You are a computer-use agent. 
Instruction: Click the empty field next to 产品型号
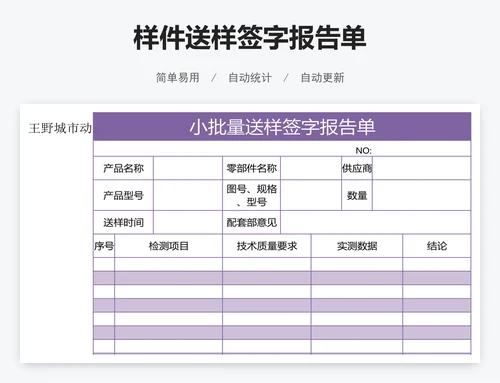pyautogui.click(x=188, y=195)
